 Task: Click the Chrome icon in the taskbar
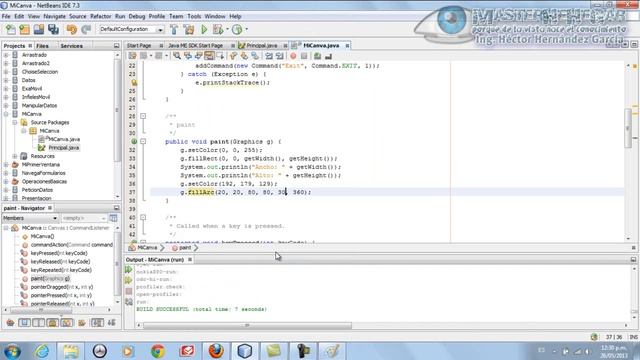coord(158,351)
